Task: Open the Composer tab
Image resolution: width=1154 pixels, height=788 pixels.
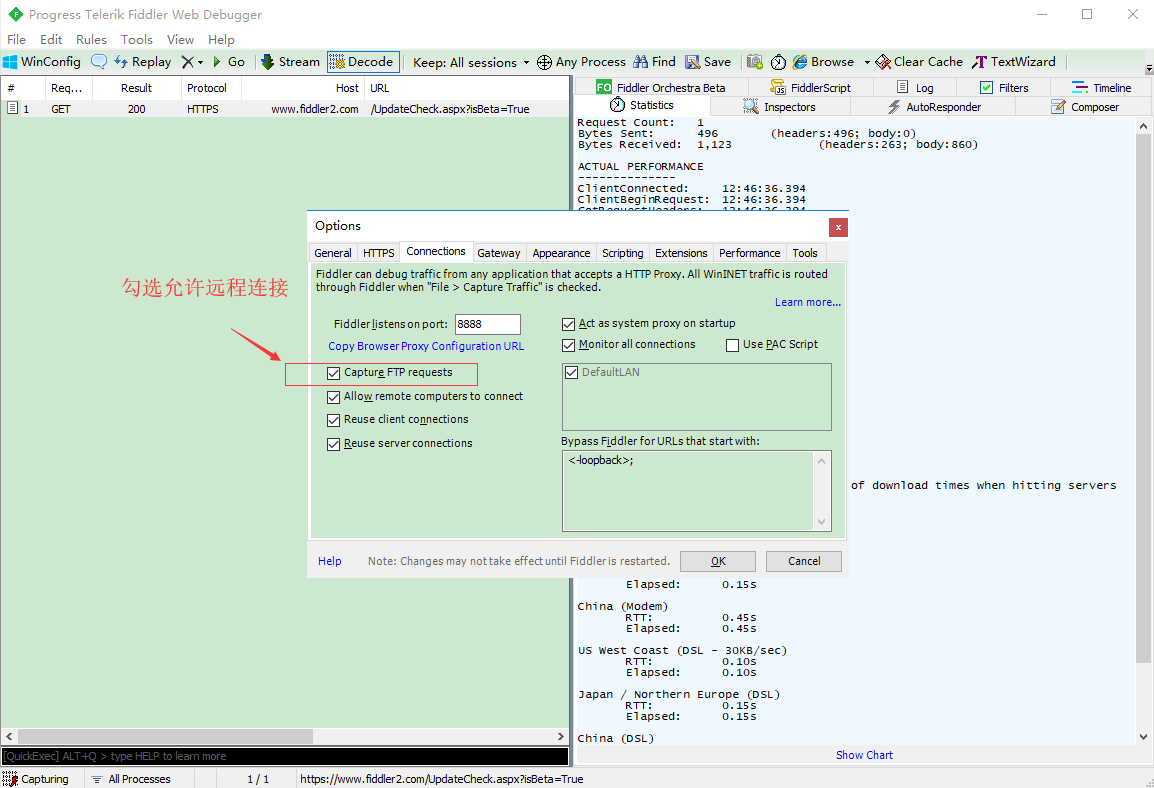Action: [x=1084, y=107]
